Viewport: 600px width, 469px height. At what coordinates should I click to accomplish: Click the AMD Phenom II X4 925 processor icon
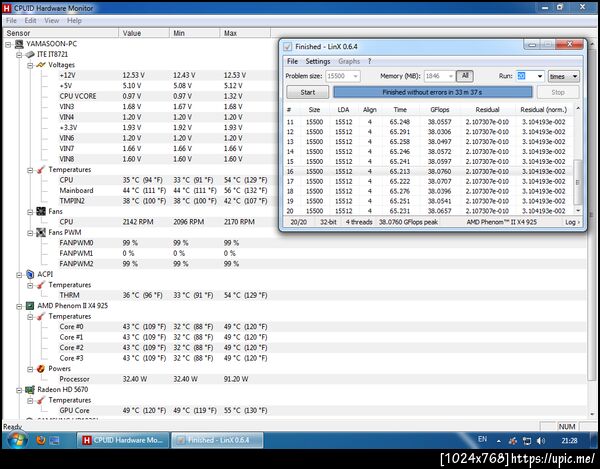coord(30,306)
